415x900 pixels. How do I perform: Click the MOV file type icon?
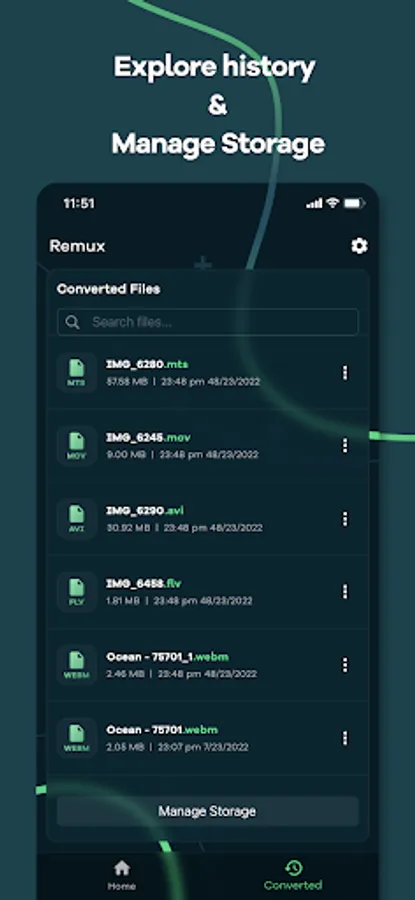[77, 445]
